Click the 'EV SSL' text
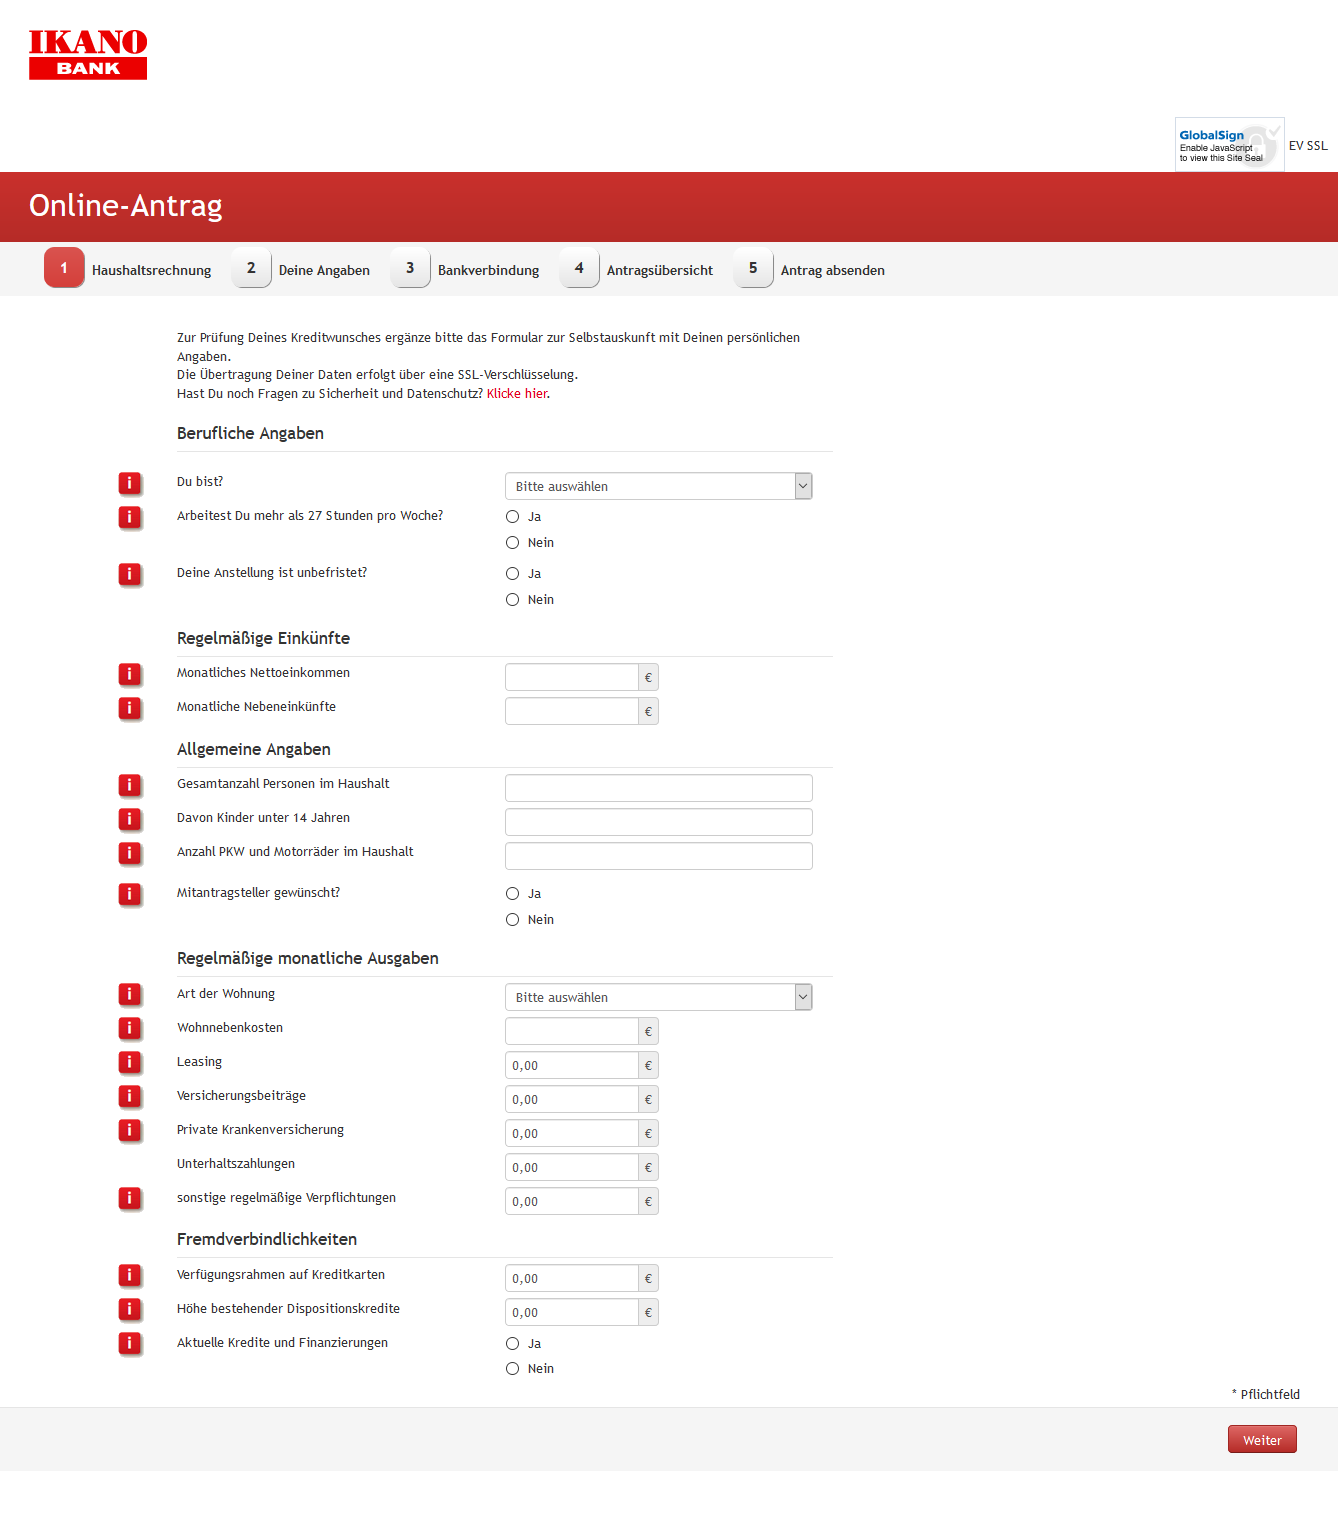This screenshot has width=1340, height=1536. pyautogui.click(x=1308, y=146)
